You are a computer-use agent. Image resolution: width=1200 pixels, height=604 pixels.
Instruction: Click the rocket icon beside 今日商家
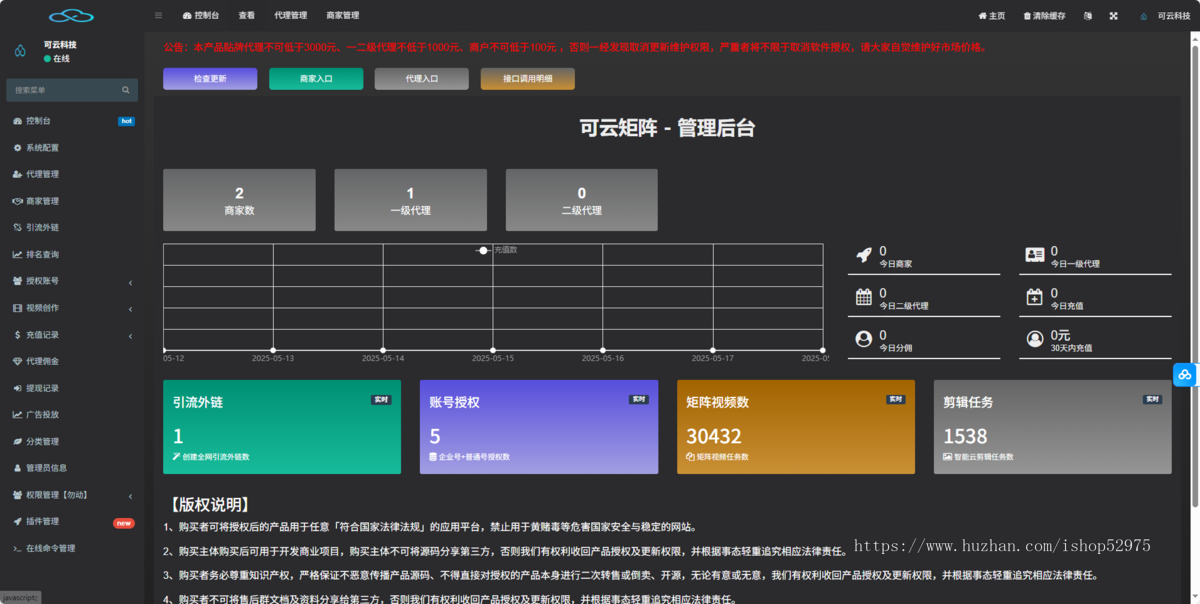(x=864, y=255)
